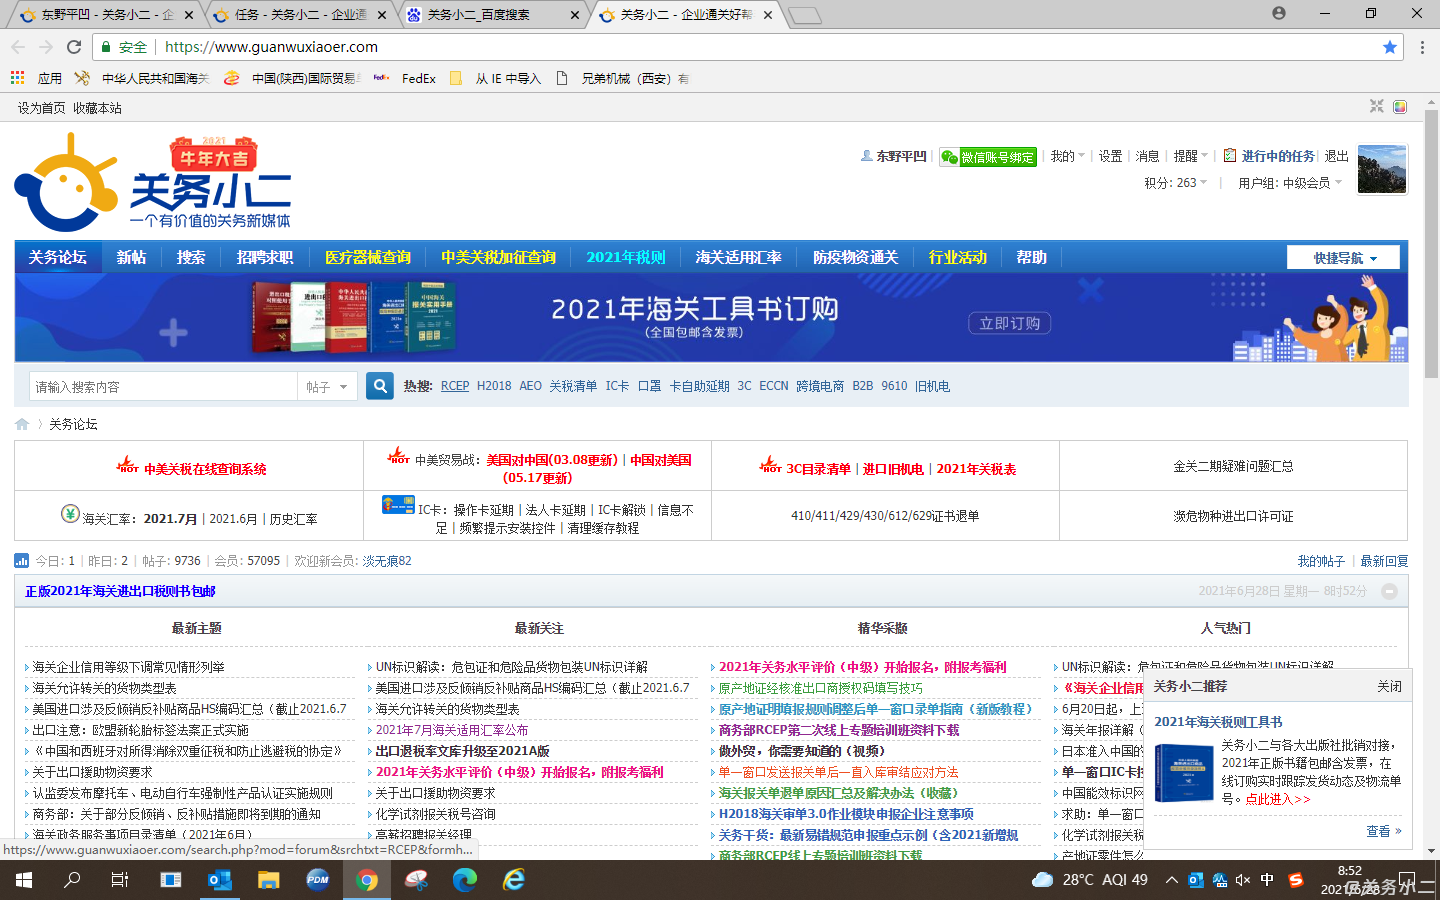Screen dimensions: 1440x900
Task: Click 设为首页 link
Action: click(41, 108)
